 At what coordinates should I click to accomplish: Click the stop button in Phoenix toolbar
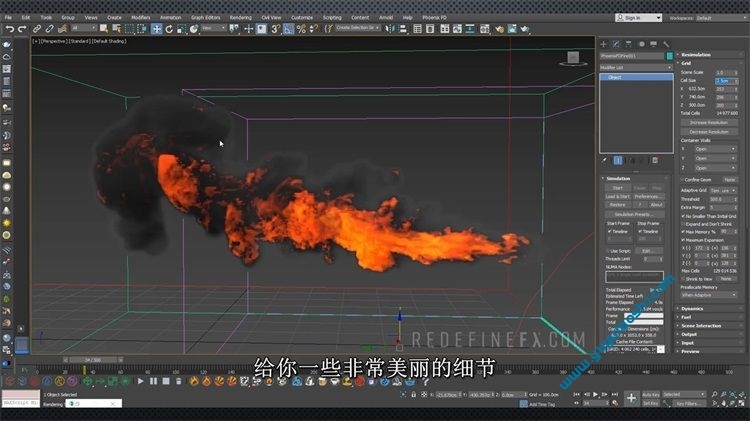166,381
